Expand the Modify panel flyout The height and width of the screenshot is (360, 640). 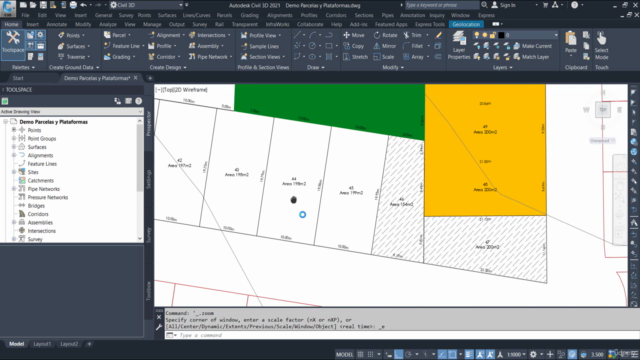[393, 67]
